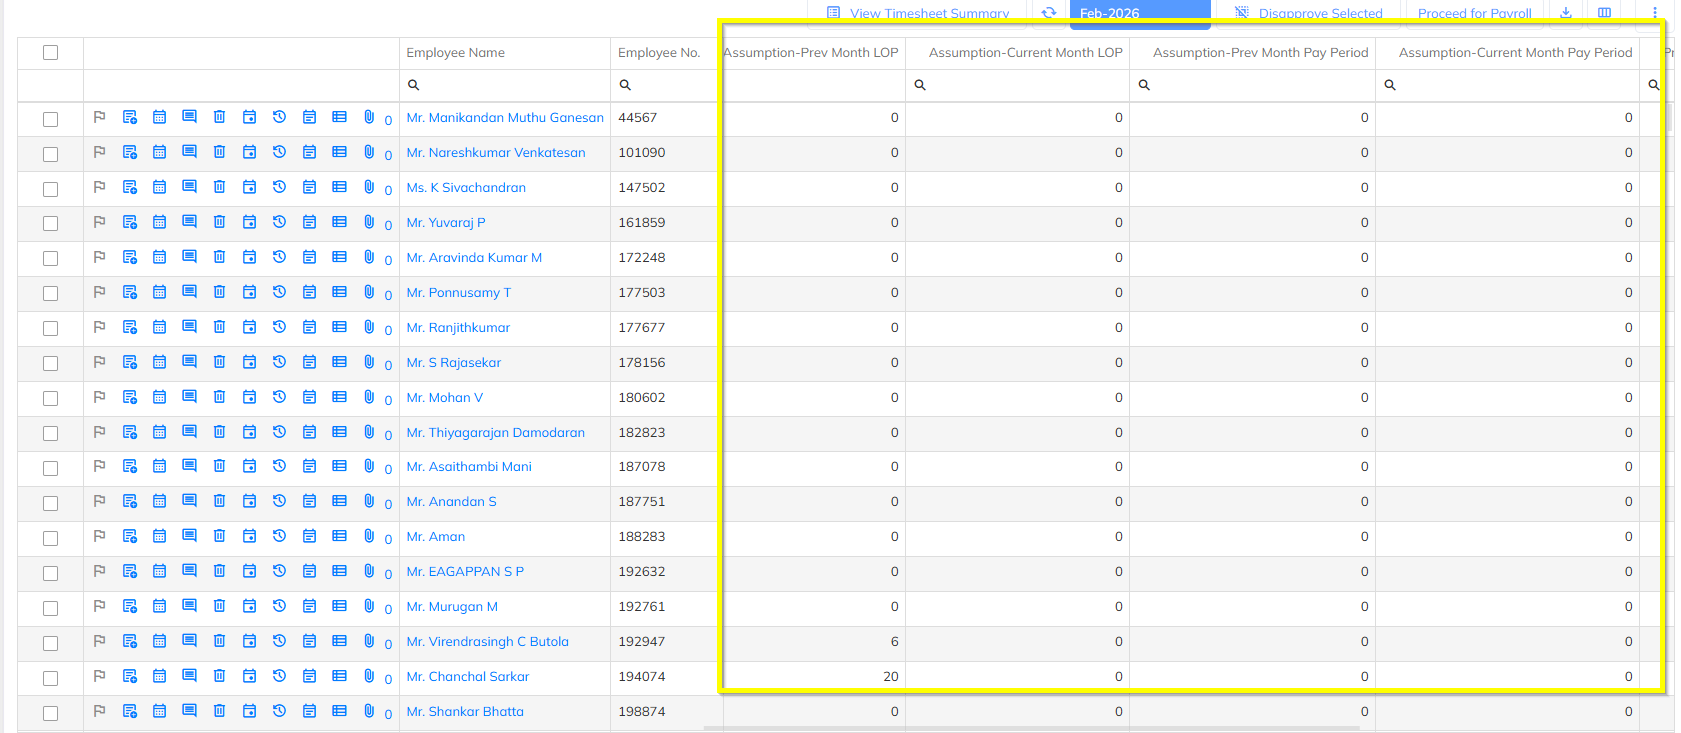Open employee link Mr. Thiyagarajan Damodaran
1681x733 pixels.
pos(496,433)
